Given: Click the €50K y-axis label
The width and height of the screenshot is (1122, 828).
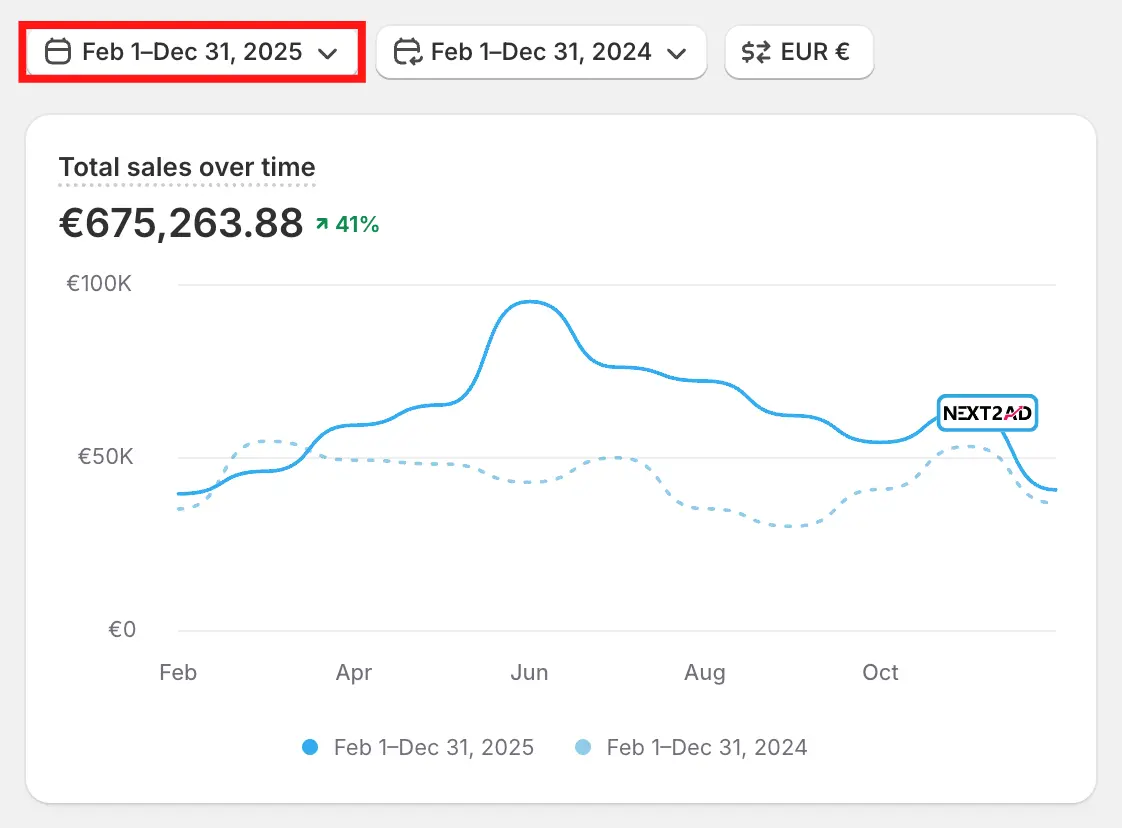Looking at the screenshot, I should point(105,457).
